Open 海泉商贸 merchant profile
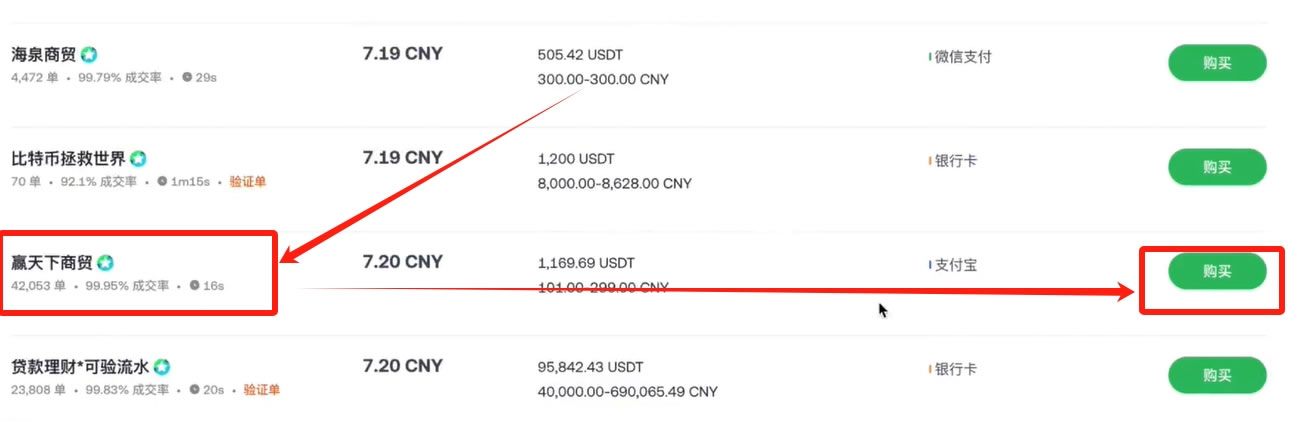The image size is (1291, 421). [x=43, y=55]
